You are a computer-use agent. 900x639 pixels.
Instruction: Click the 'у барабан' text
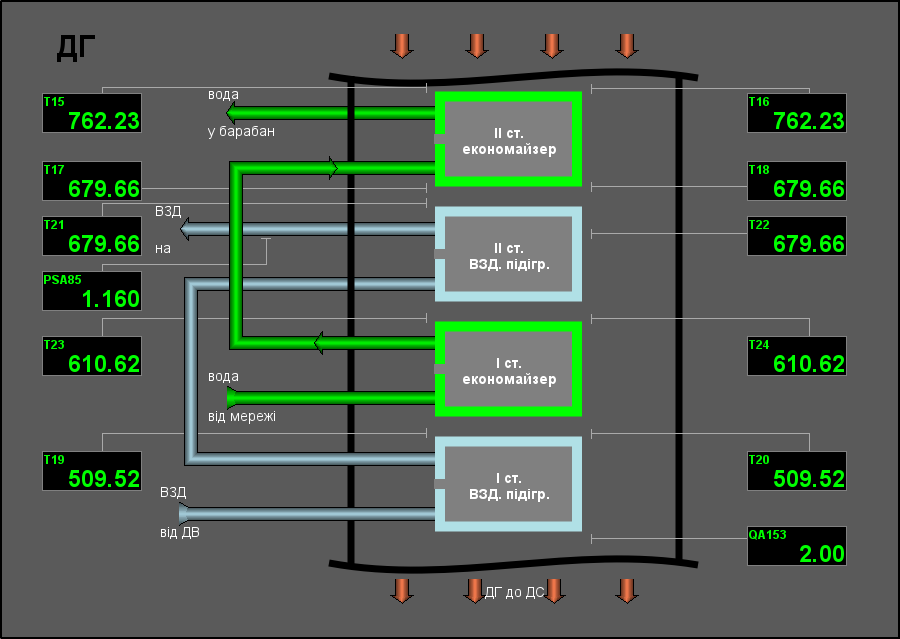(x=241, y=131)
